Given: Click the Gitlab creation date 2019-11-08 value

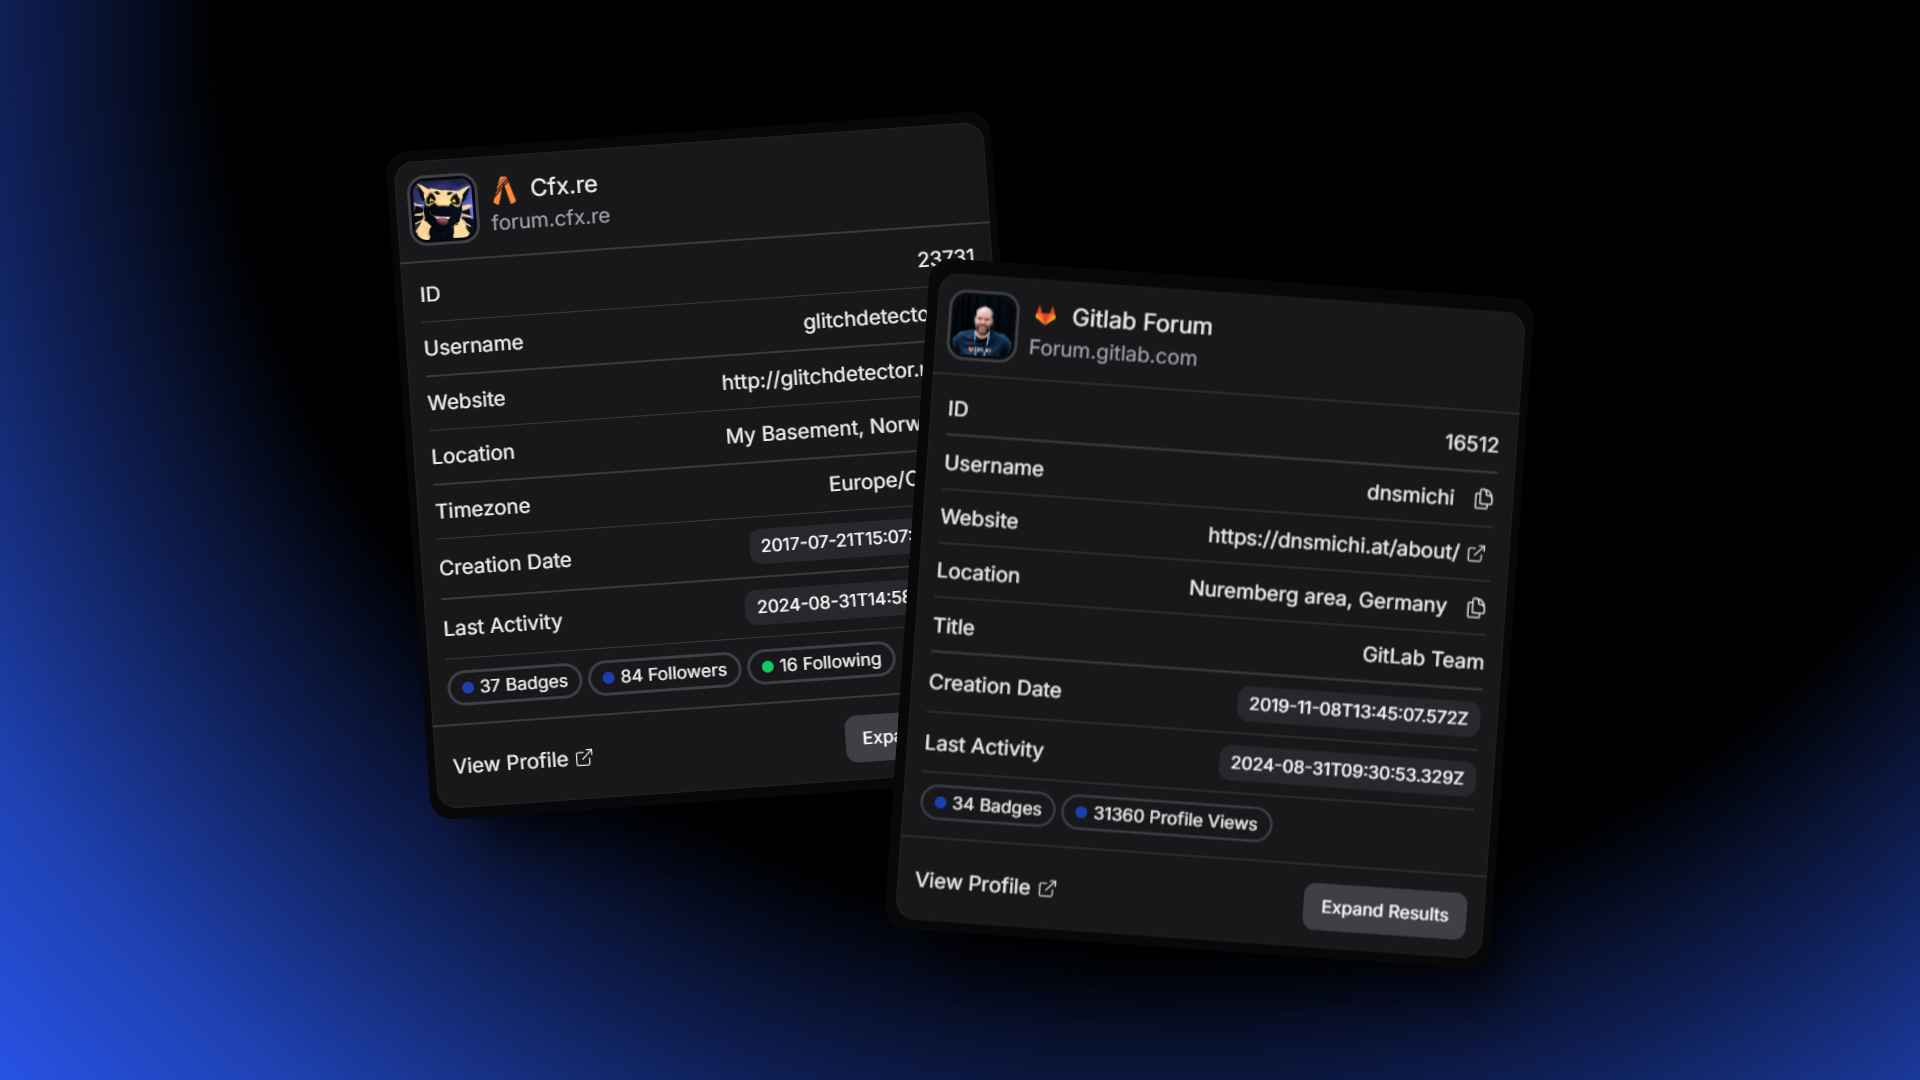Looking at the screenshot, I should point(1358,711).
